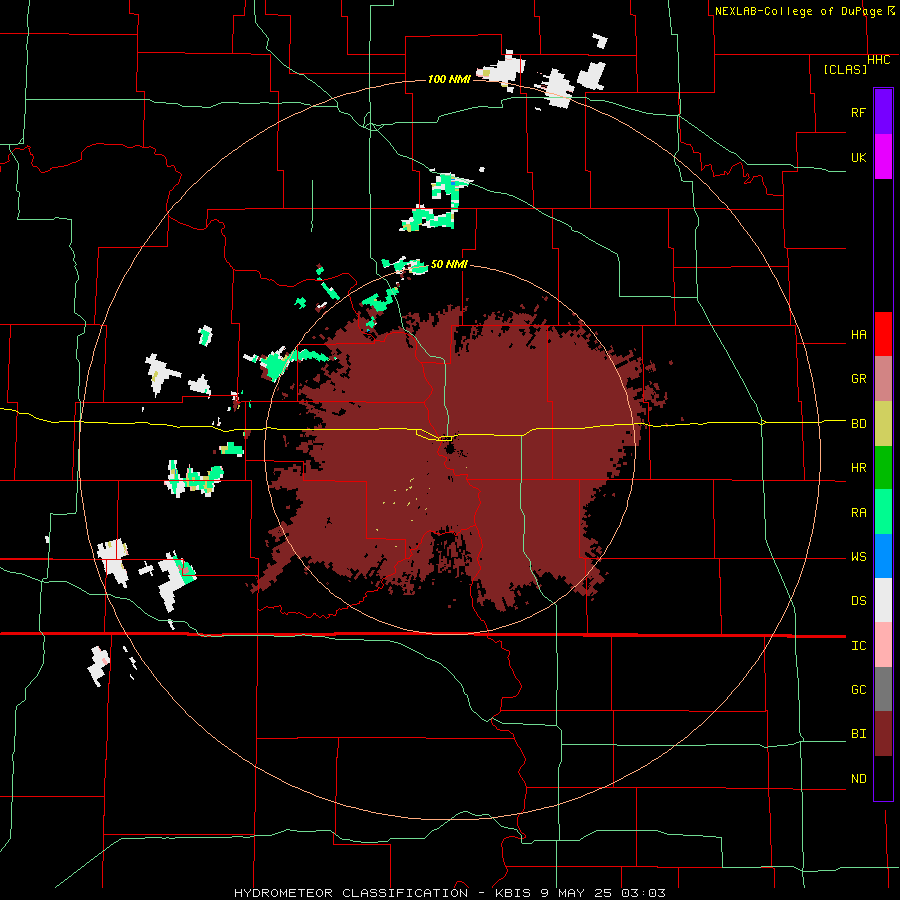Pick the RA bright green legend swatch
Image resolution: width=900 pixels, height=900 pixels.
(883, 512)
